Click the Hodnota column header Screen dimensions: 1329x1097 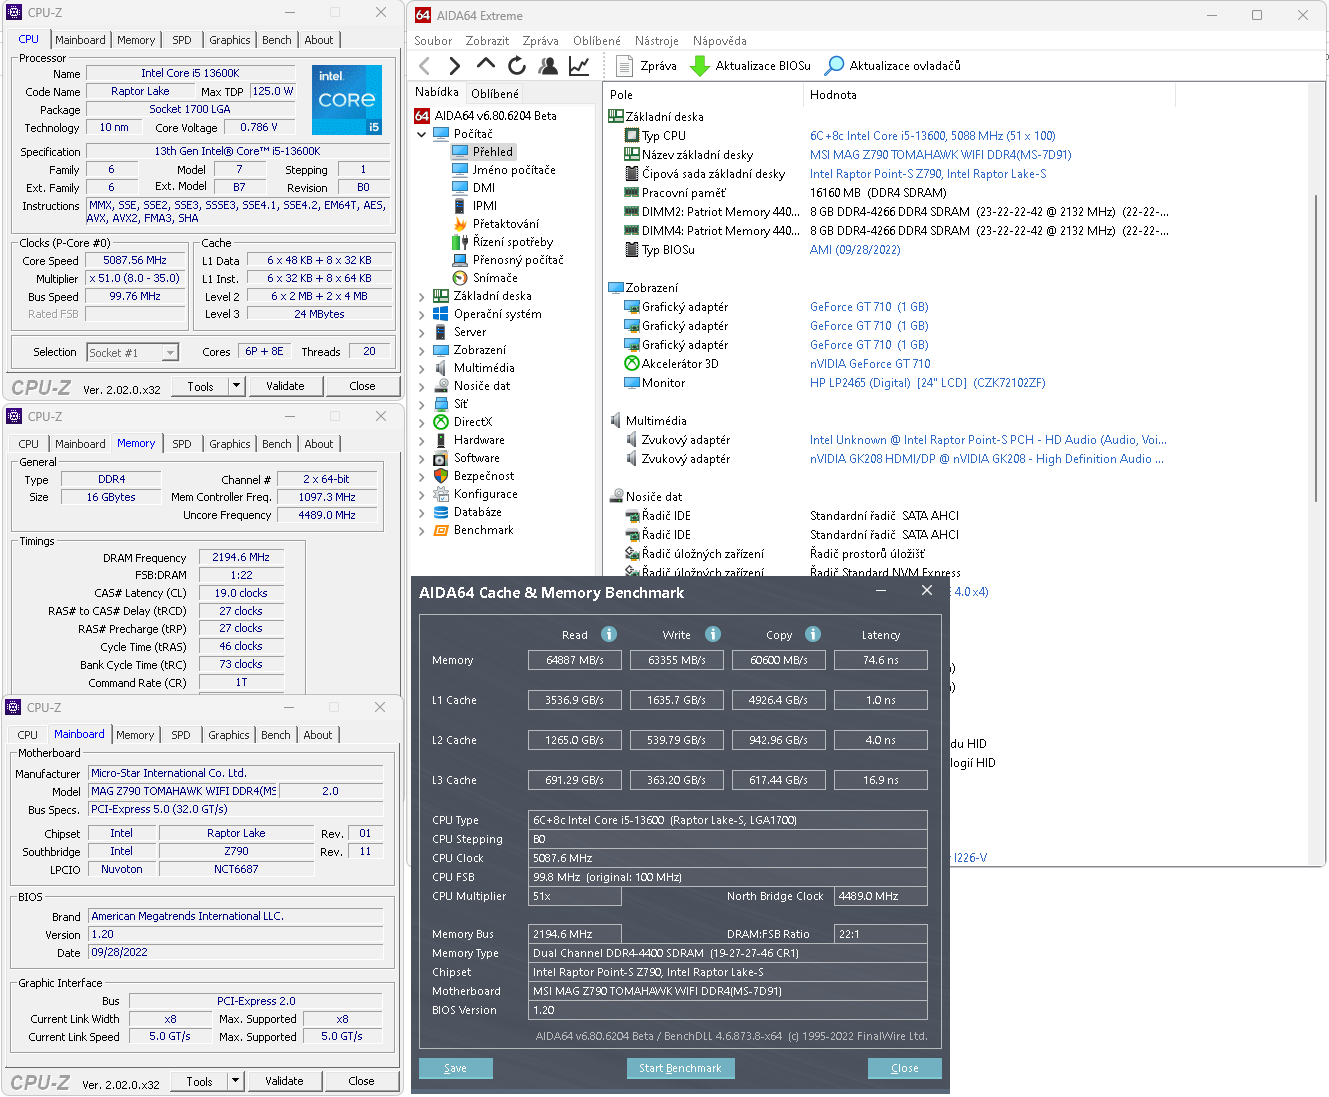833,95
